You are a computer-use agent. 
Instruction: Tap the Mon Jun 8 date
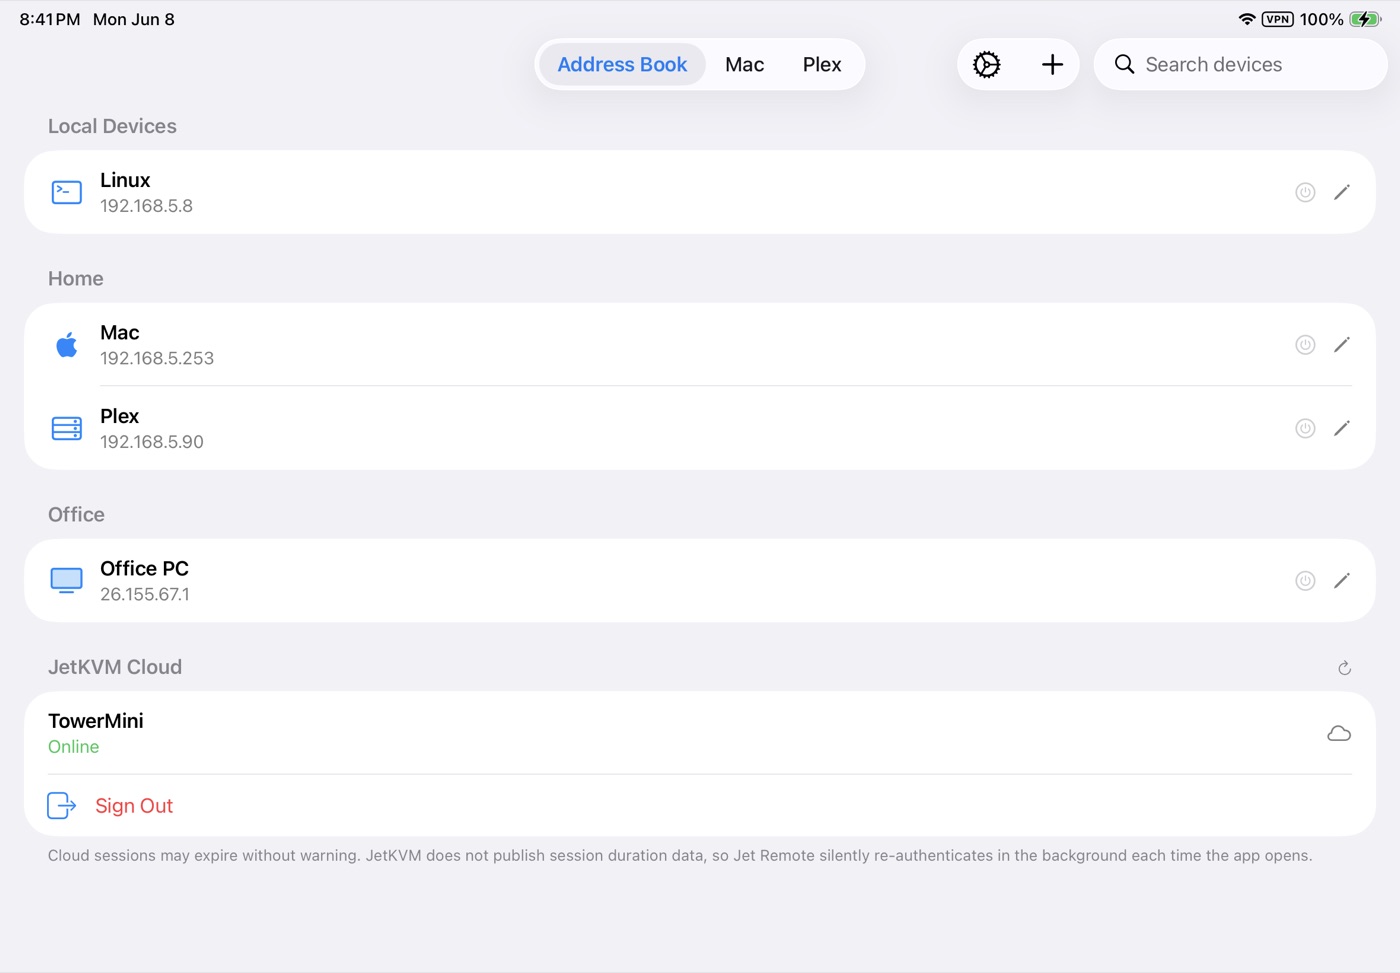click(134, 19)
